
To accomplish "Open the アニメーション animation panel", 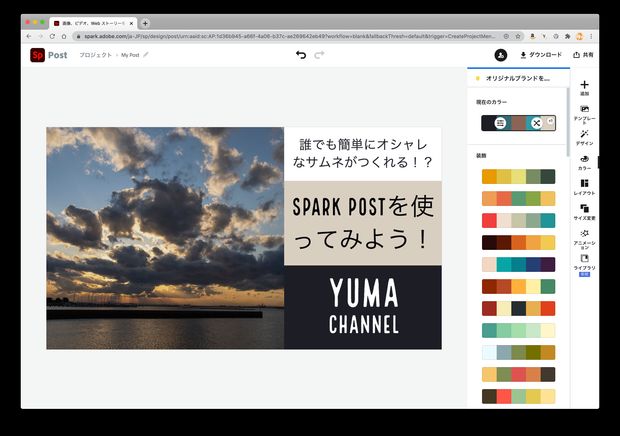I will pos(584,239).
